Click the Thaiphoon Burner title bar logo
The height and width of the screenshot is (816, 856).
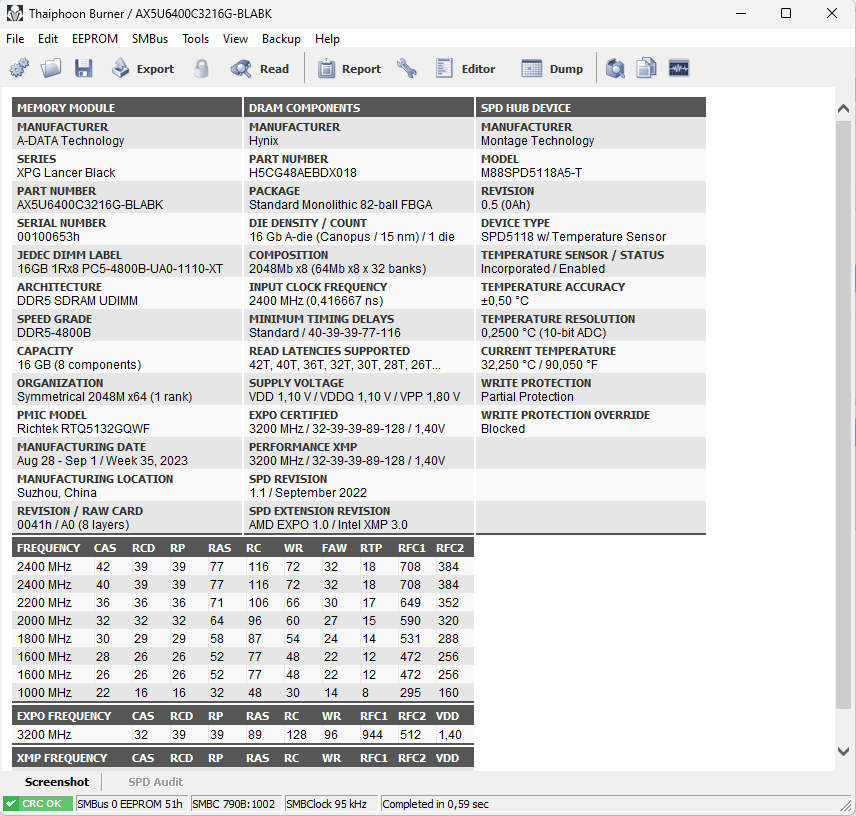pyautogui.click(x=15, y=13)
